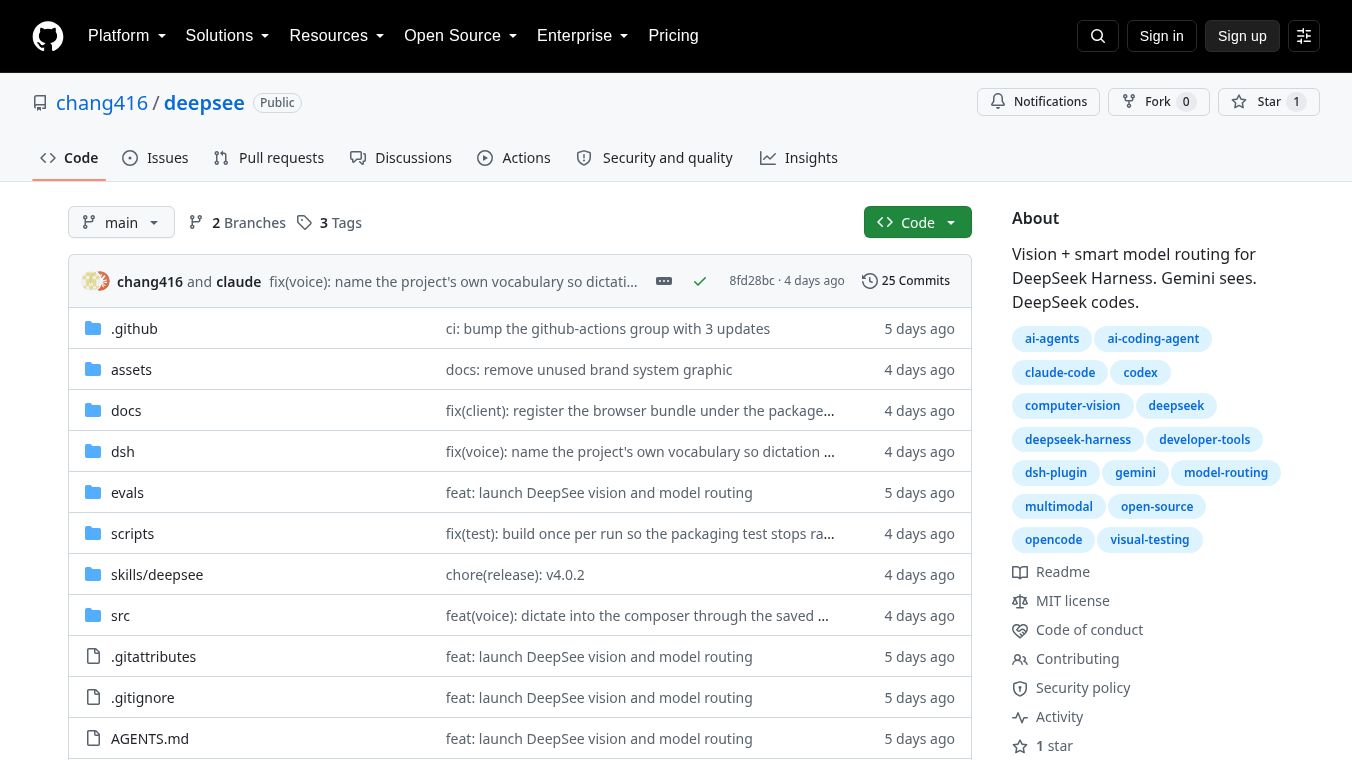Screen dimensions: 1352x760
Task: Open the search magnifier button
Action: (x=1097, y=36)
